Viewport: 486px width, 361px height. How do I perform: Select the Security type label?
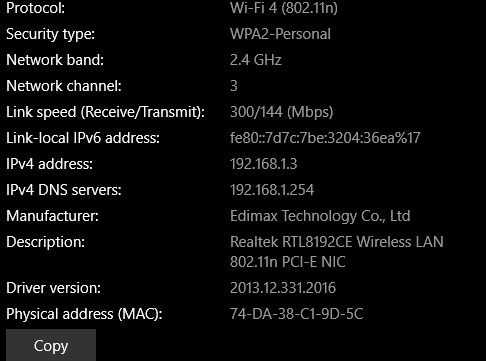pos(51,34)
